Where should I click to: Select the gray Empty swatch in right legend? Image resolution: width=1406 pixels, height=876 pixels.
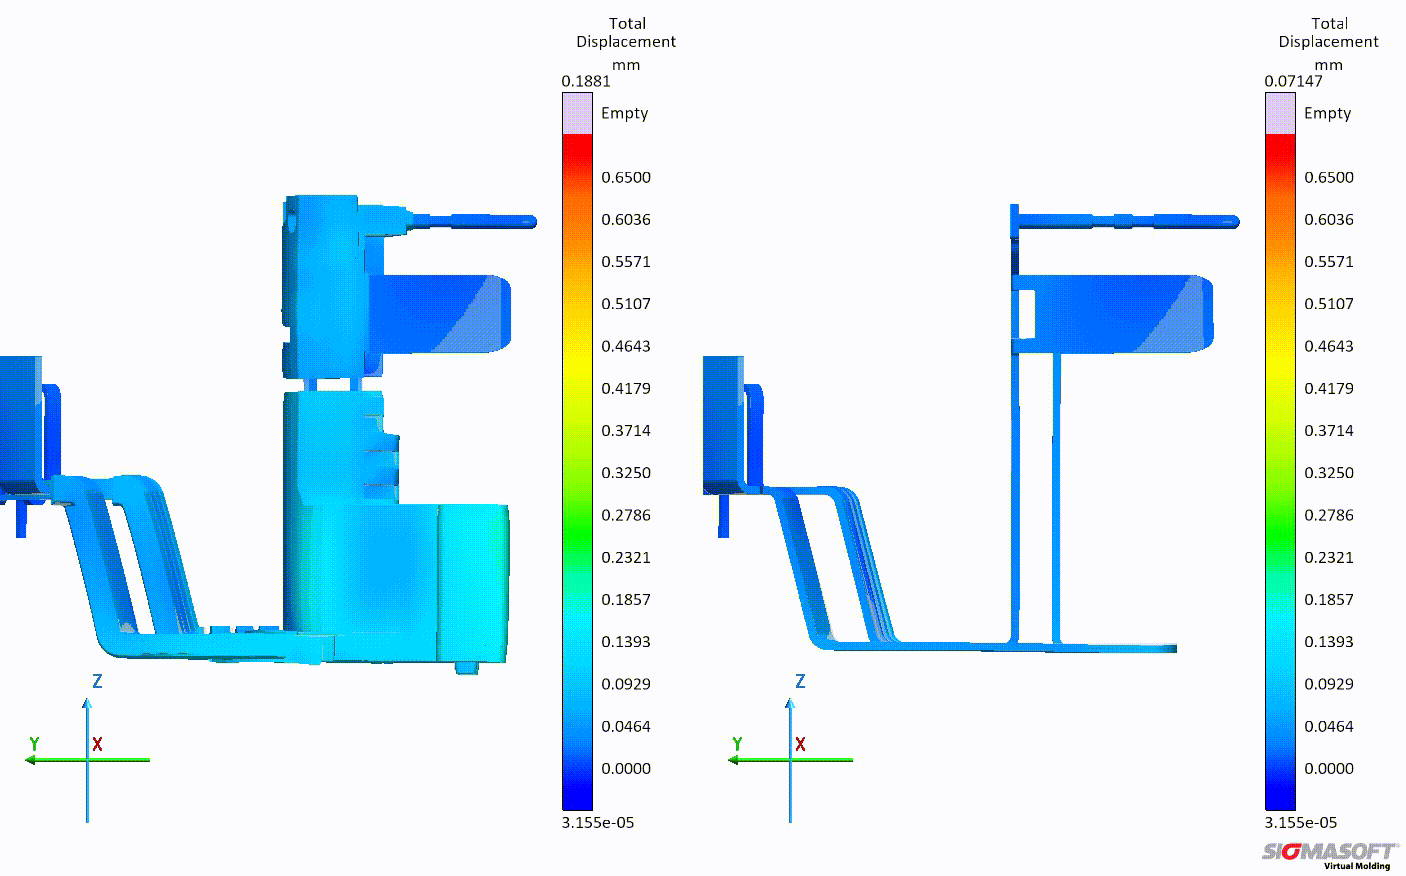[1280, 114]
